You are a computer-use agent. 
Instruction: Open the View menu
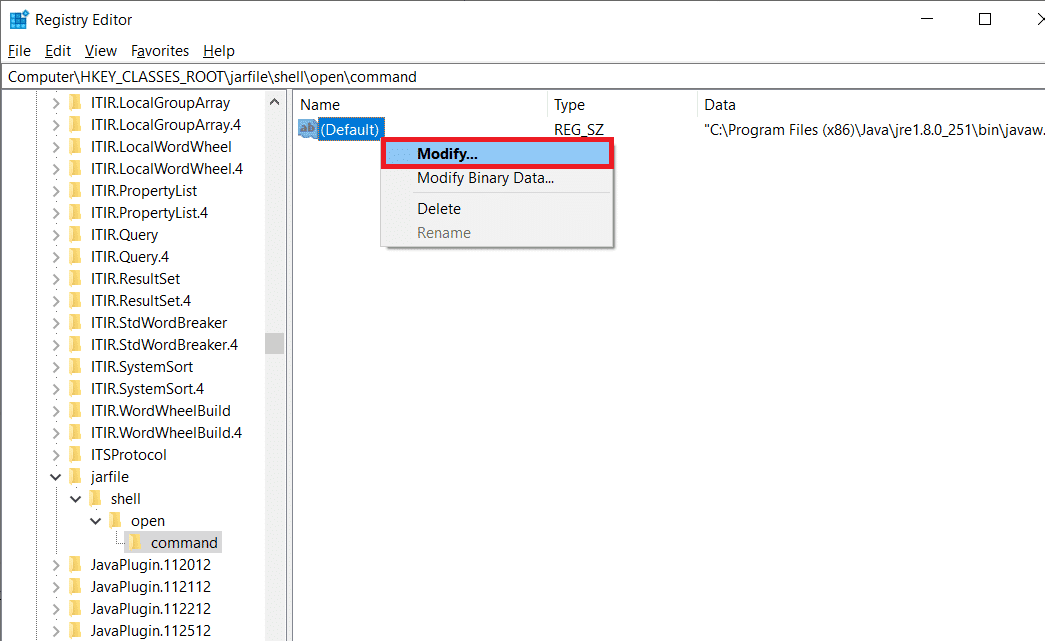click(x=101, y=51)
